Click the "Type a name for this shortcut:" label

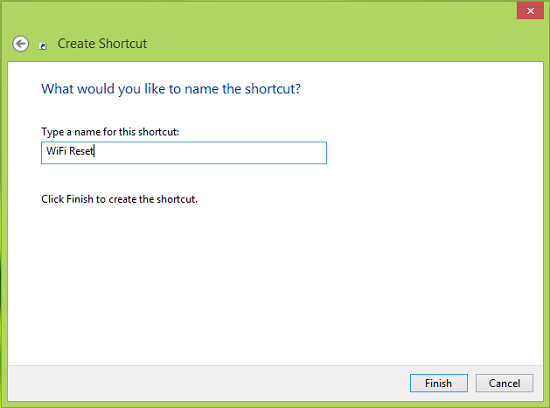click(110, 132)
